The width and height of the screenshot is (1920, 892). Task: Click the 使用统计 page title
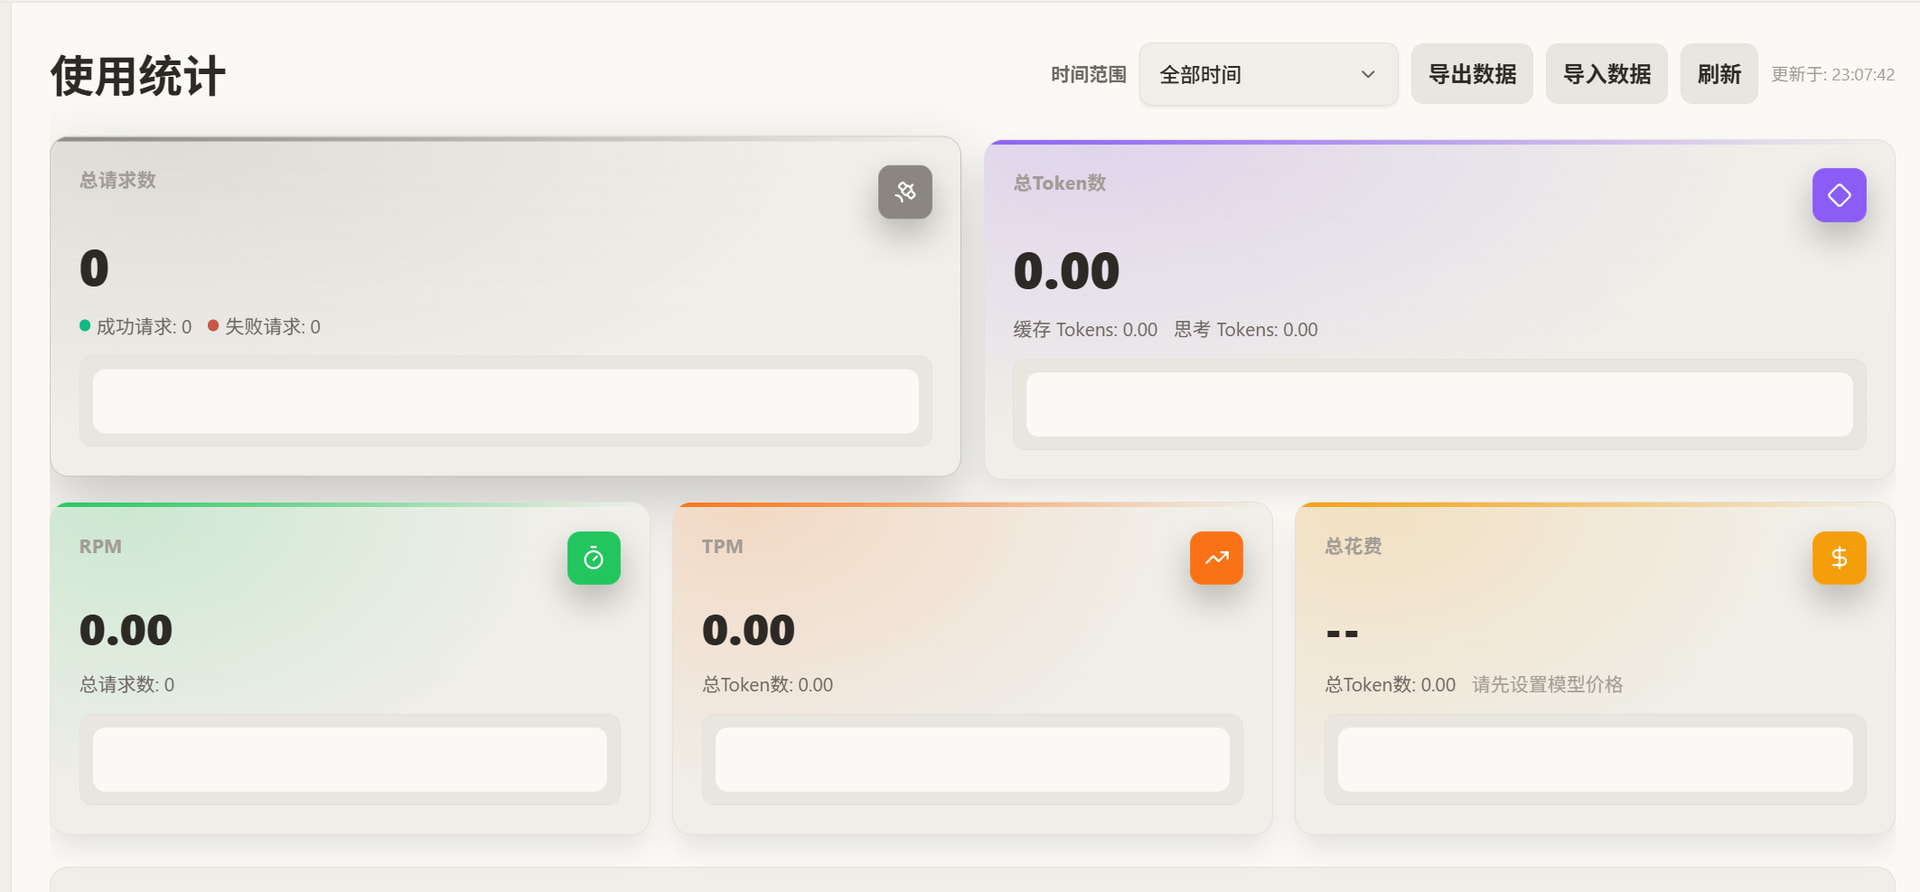point(138,76)
